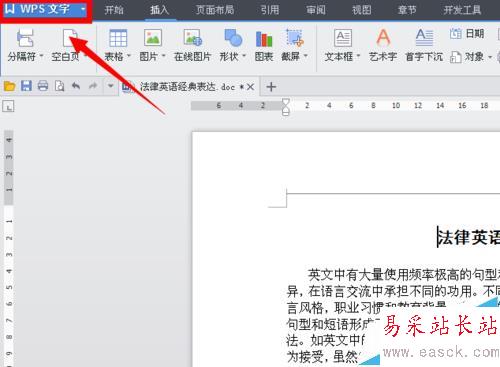Expand the 文本框 dropdown arrow

(358, 56)
